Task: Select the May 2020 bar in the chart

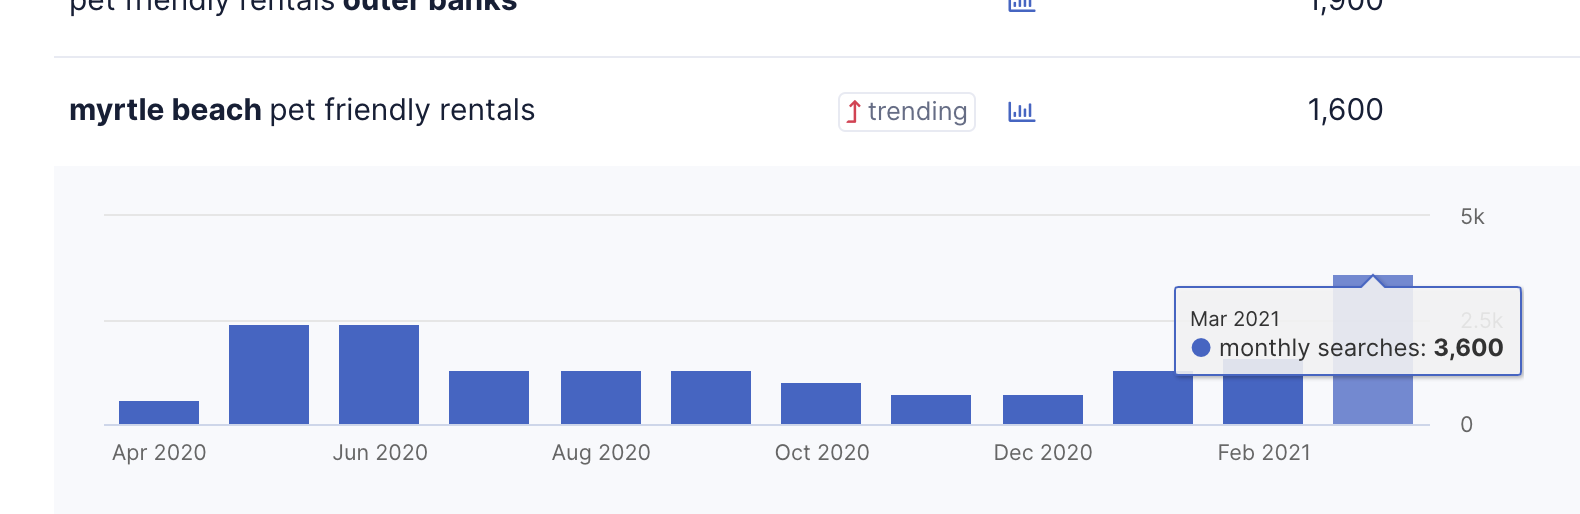Action: point(269,375)
